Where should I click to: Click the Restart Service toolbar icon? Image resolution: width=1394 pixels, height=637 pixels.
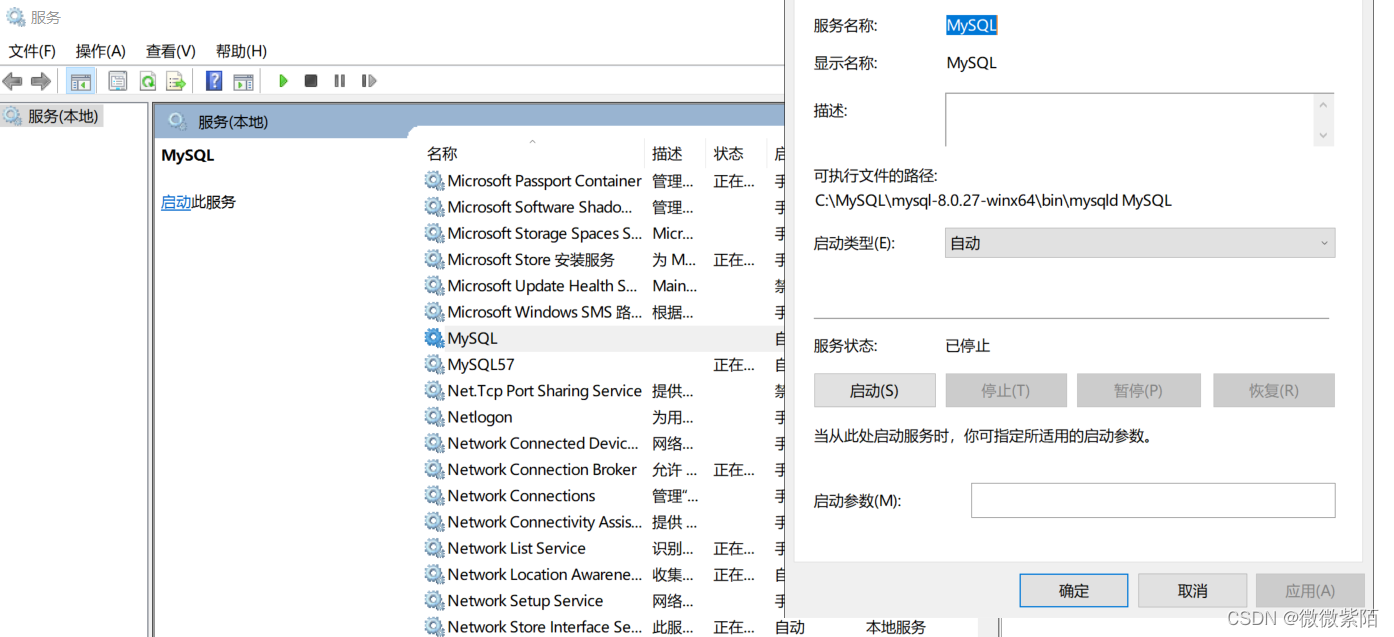point(369,81)
